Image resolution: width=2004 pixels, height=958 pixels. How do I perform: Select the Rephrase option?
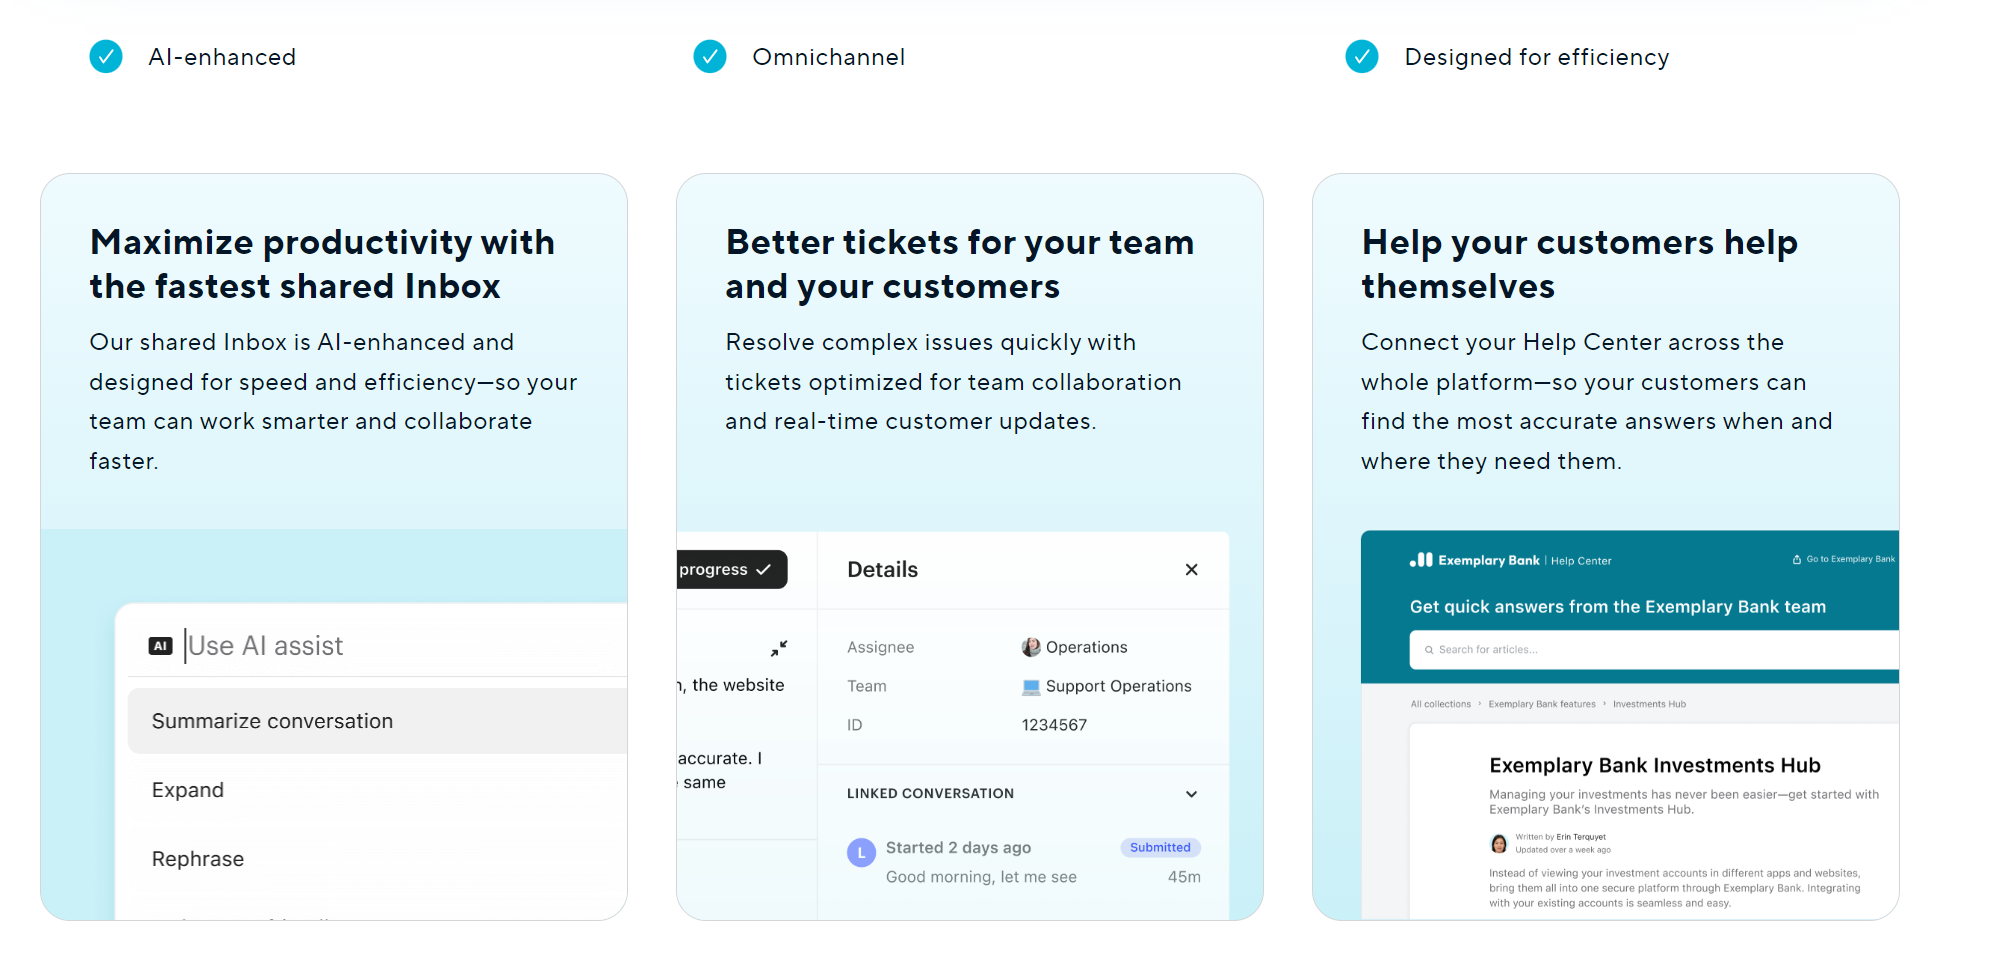pyautogui.click(x=198, y=859)
